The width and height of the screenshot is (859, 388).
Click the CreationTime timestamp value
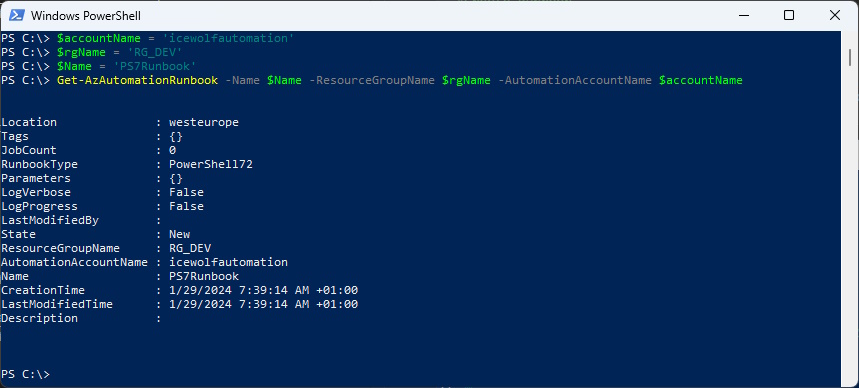264,290
